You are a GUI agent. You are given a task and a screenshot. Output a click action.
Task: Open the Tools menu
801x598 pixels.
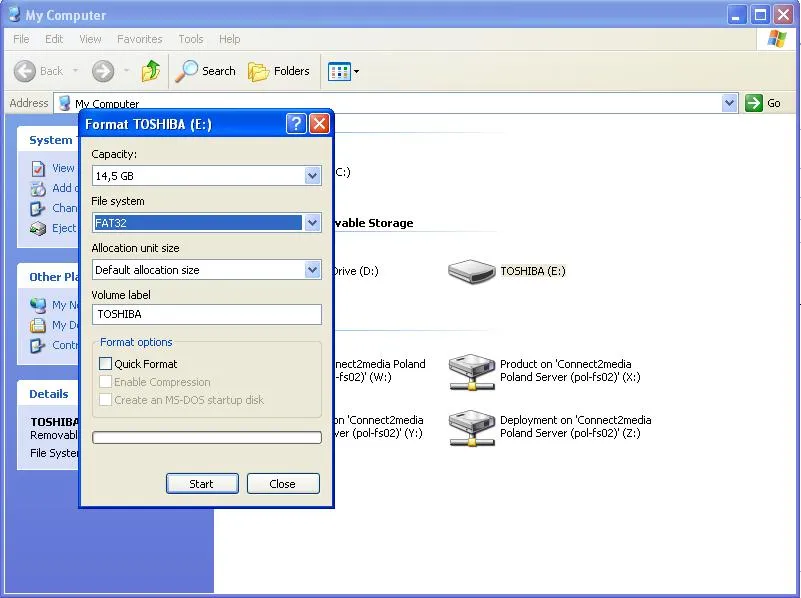tap(191, 39)
